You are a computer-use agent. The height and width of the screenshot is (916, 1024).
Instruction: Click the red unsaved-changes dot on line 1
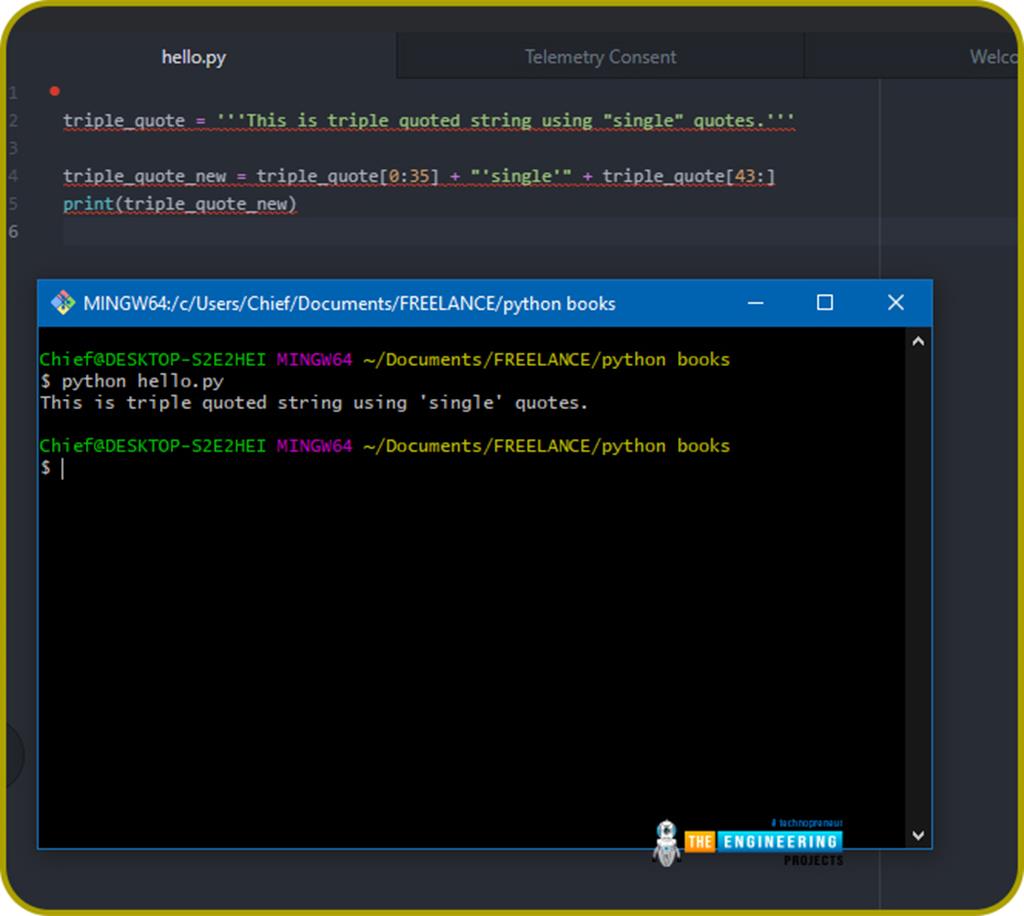[55, 89]
